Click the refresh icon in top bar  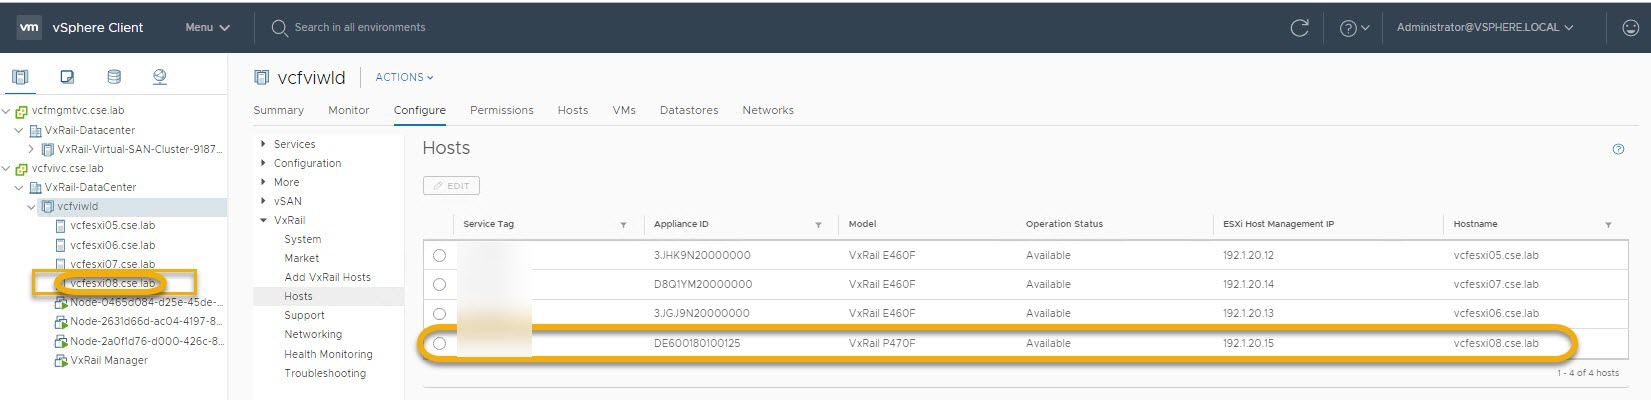click(x=1299, y=28)
